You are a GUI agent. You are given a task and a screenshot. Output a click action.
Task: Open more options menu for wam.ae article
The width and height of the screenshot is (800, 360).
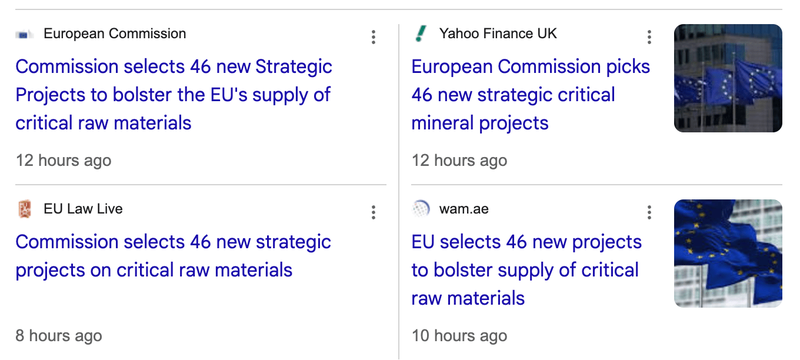[x=649, y=212]
